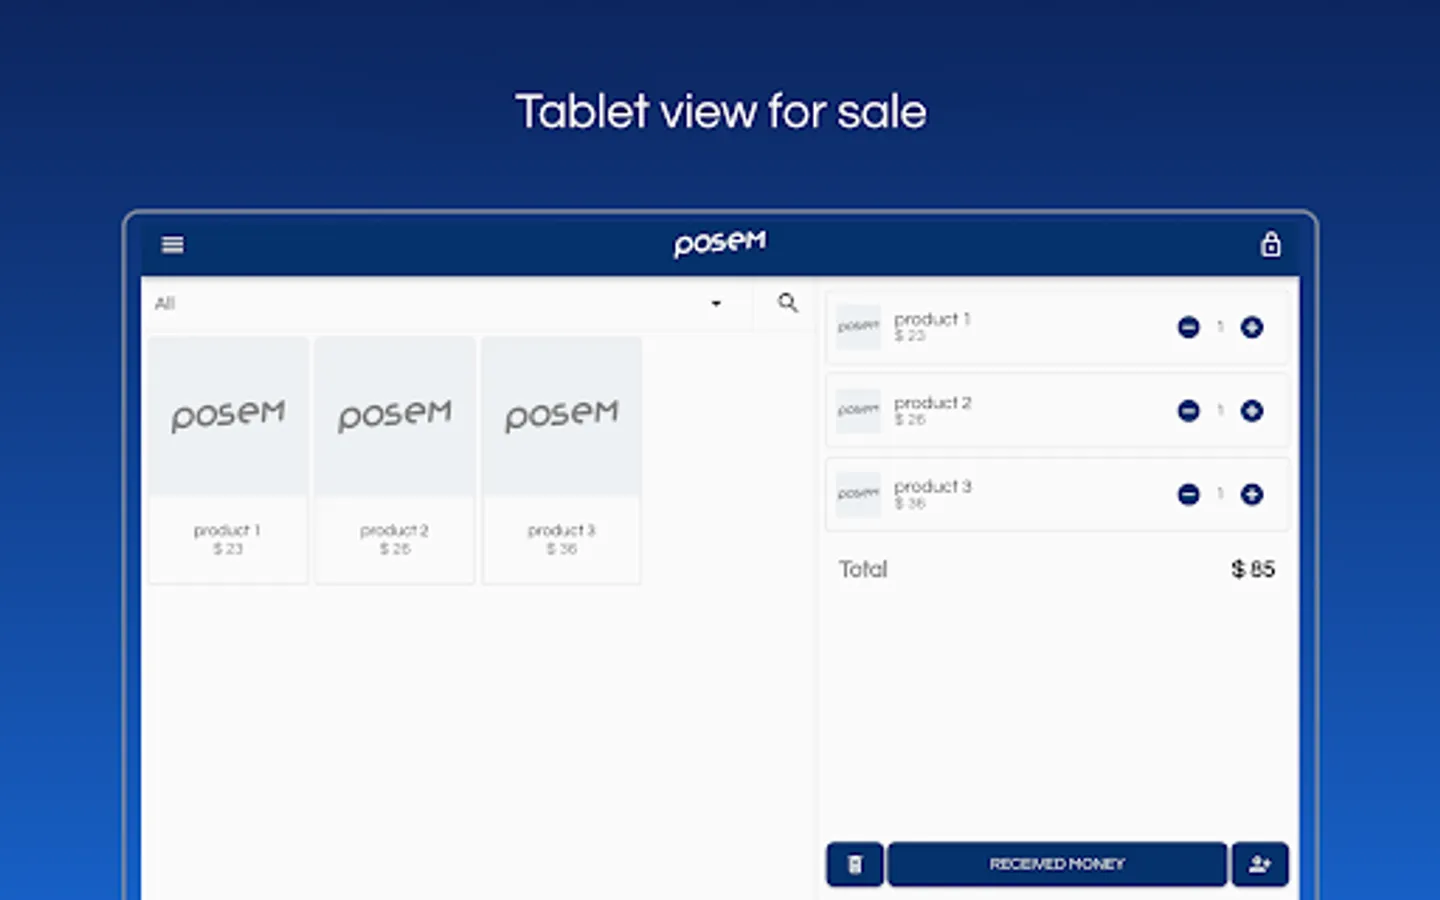Add product 2 tile to sale

[395, 460]
